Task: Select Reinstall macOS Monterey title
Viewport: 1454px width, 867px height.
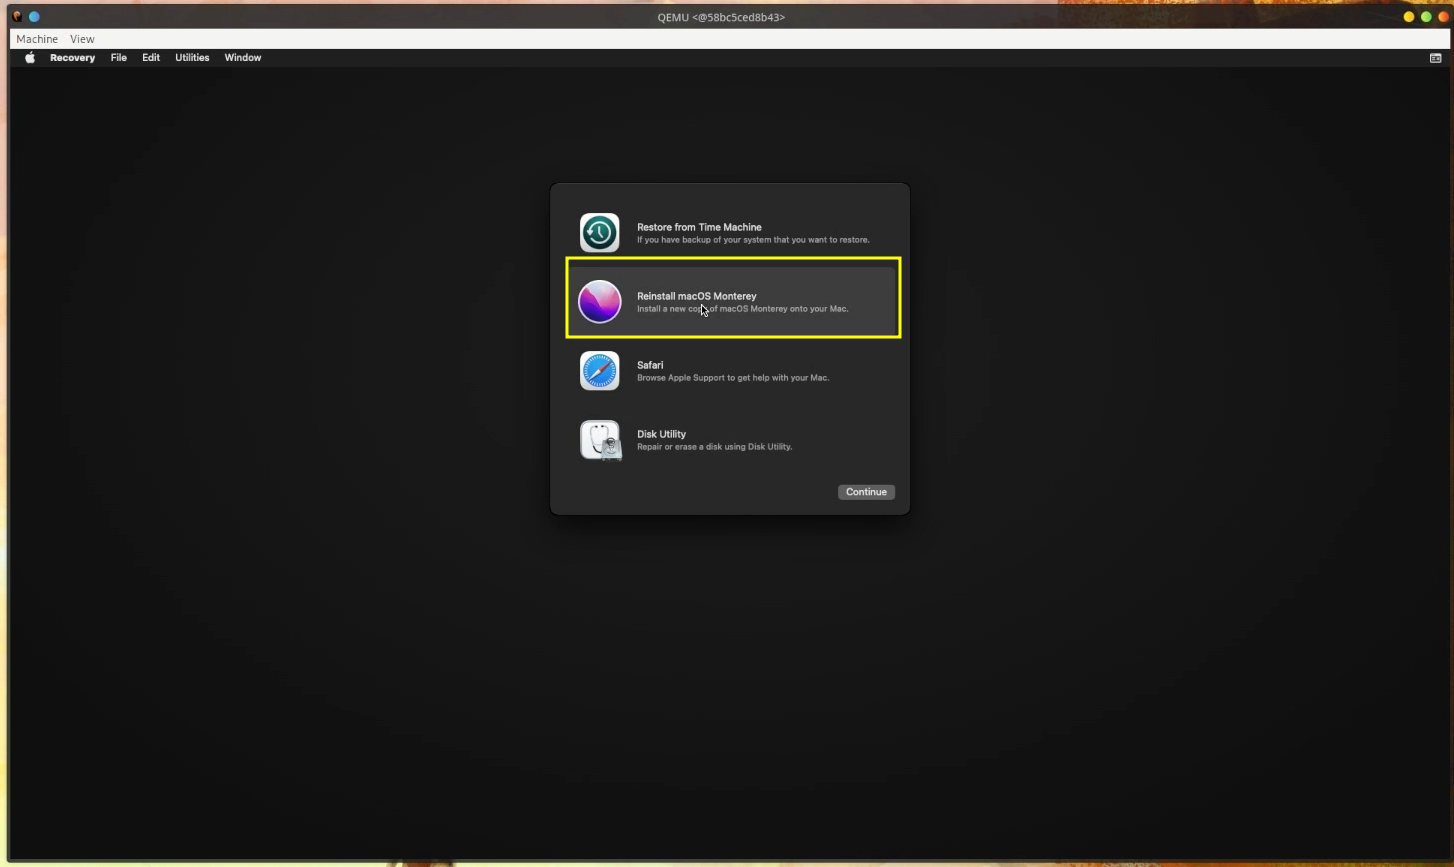Action: click(x=697, y=296)
